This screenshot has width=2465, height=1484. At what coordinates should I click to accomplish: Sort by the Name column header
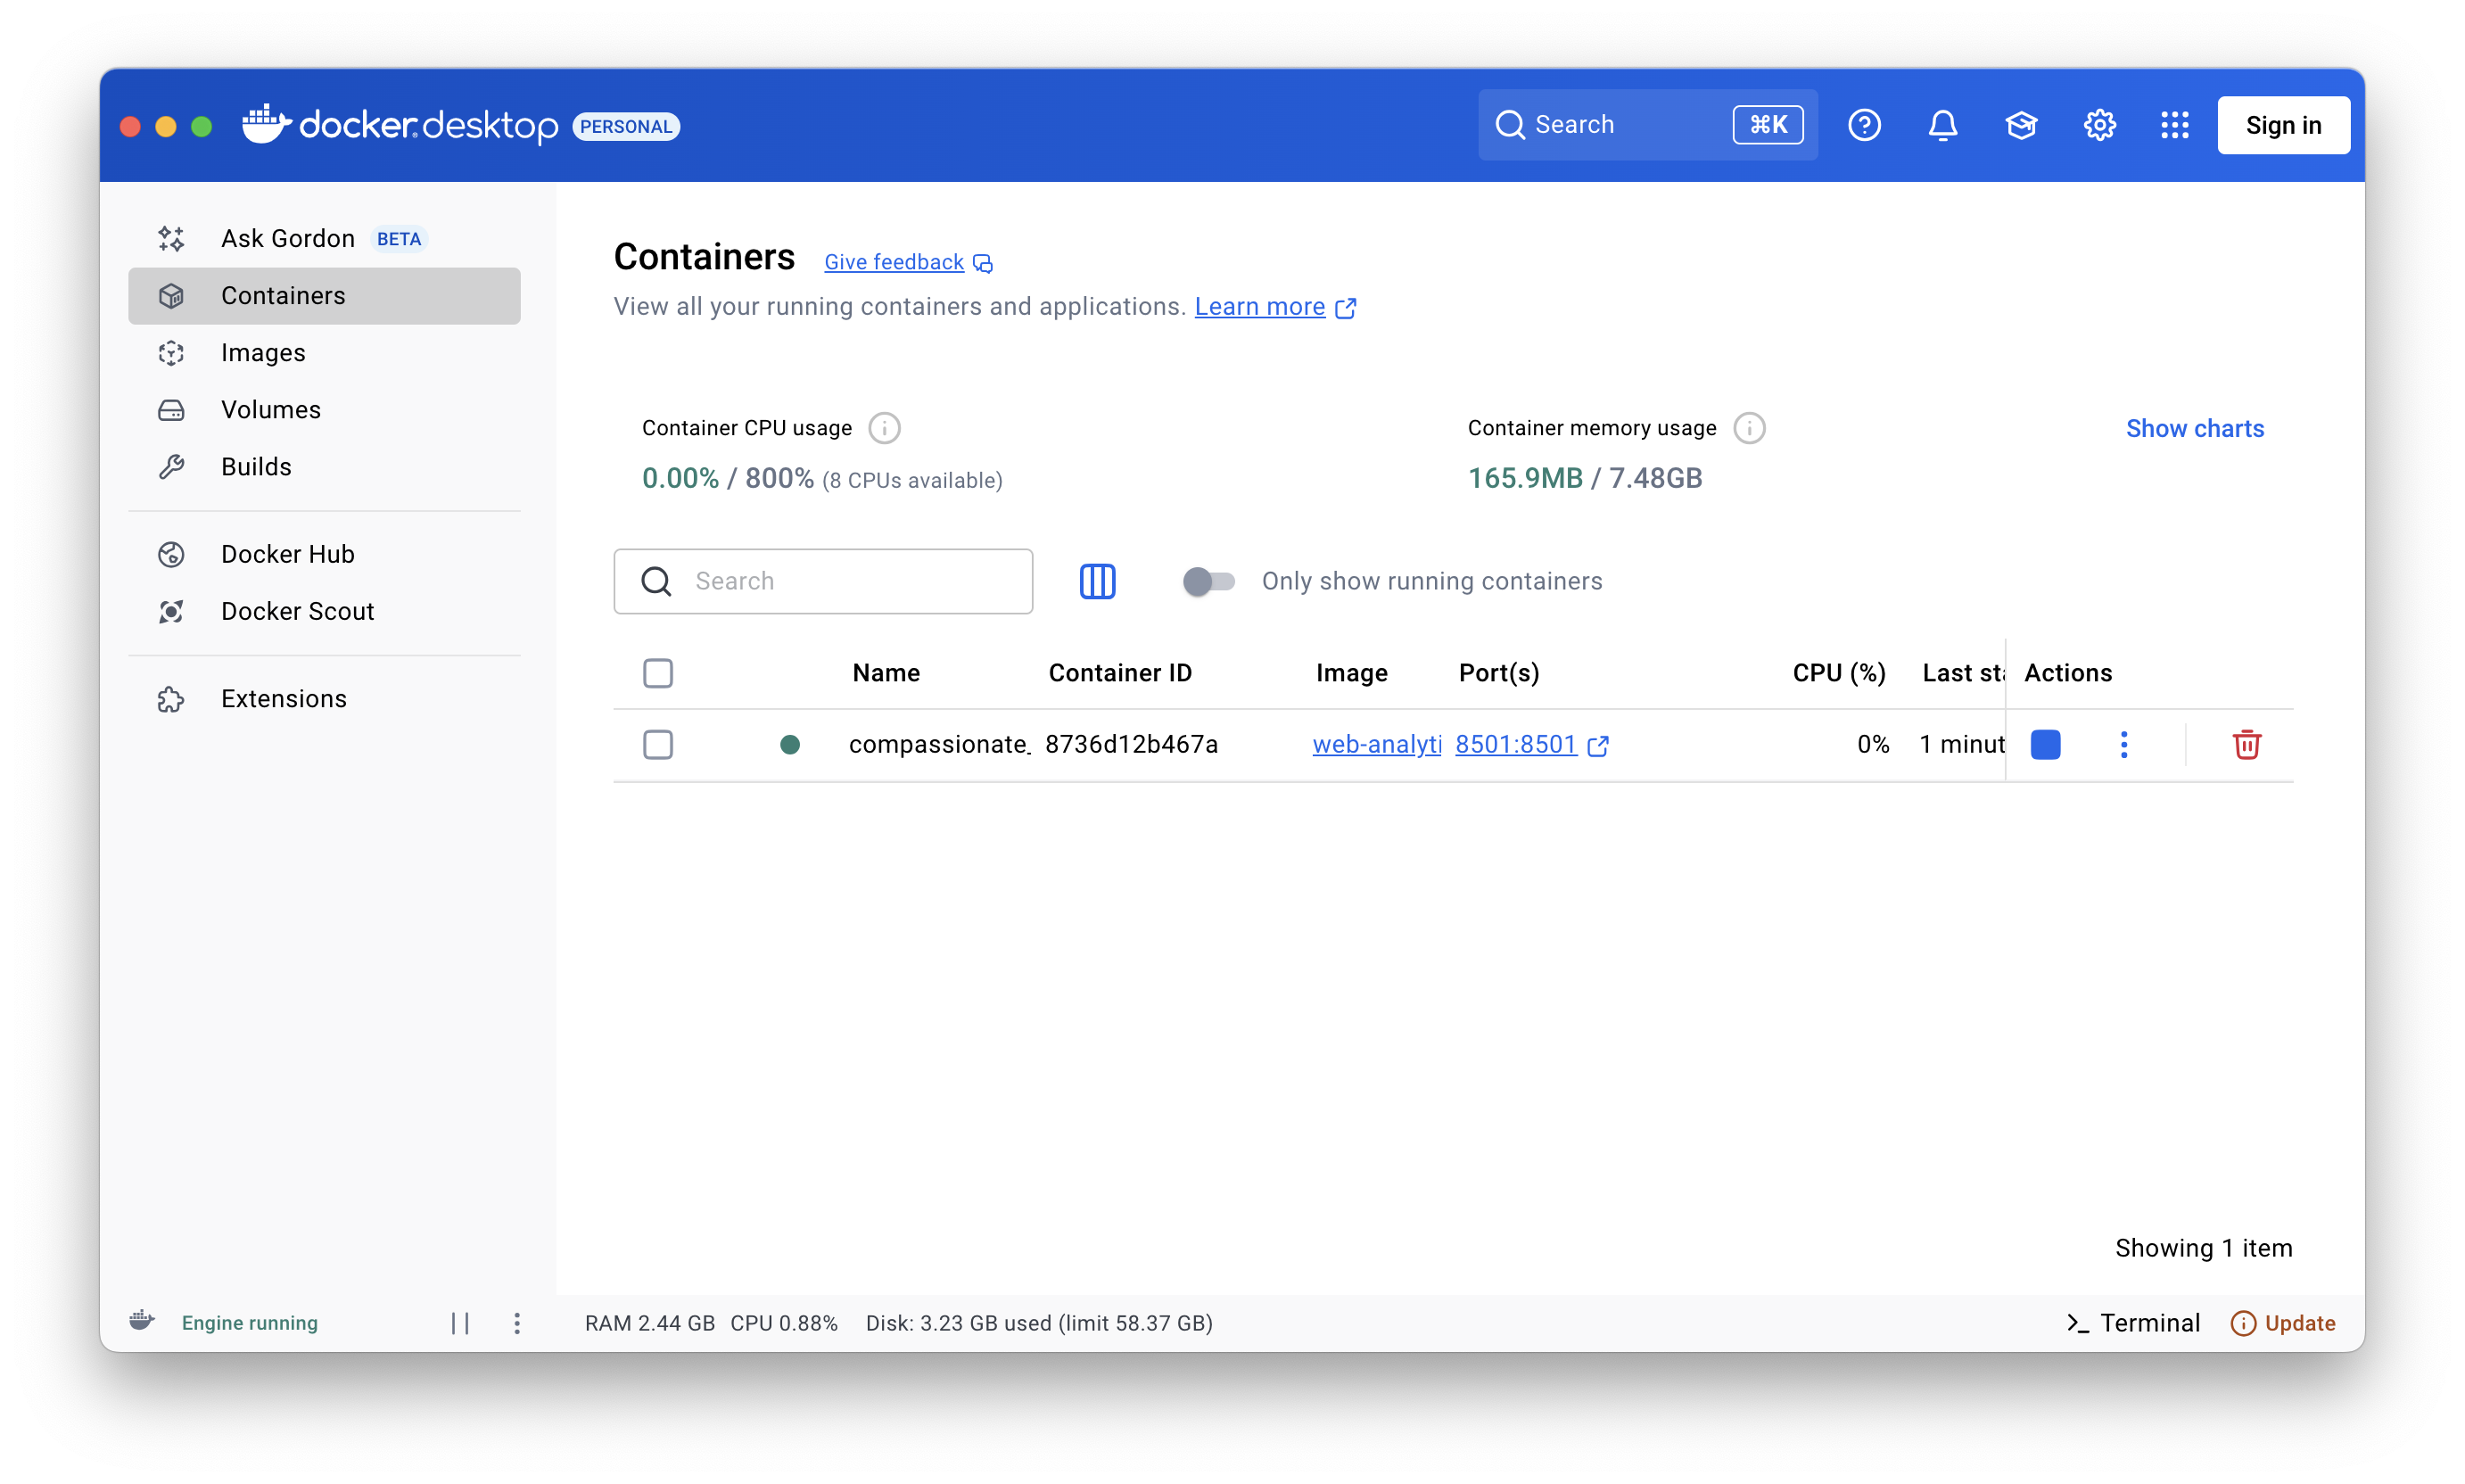[x=886, y=673]
